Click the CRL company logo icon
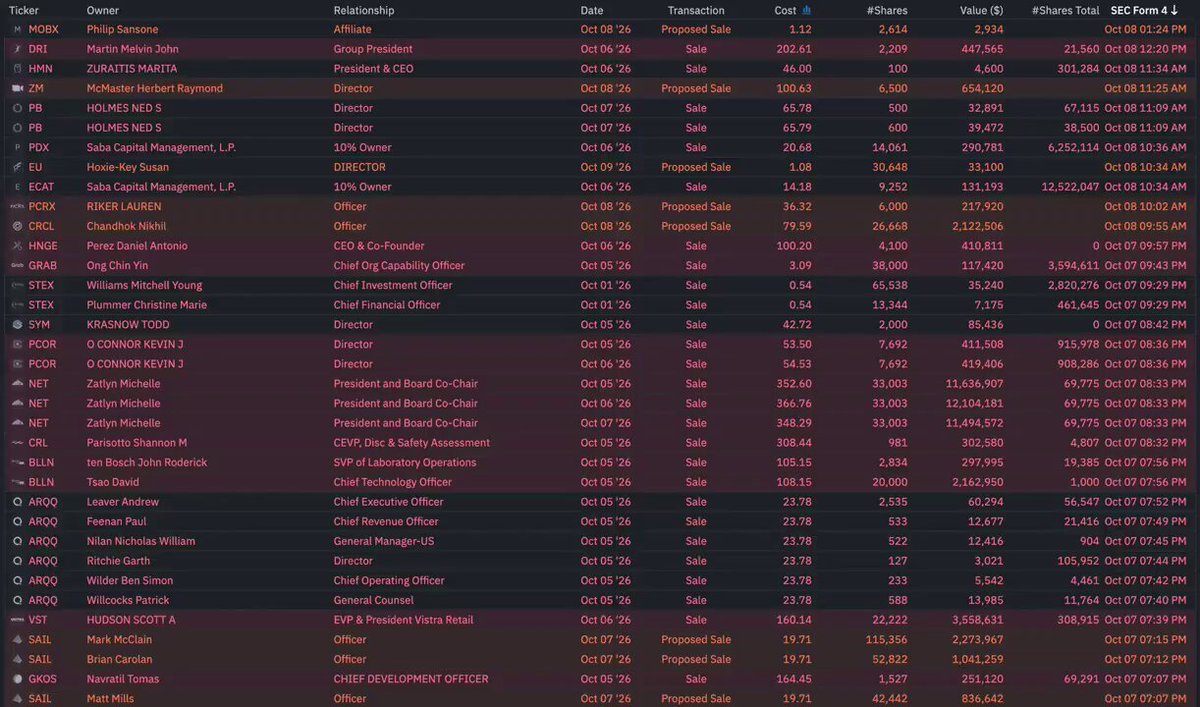The width and height of the screenshot is (1200, 707). point(16,443)
